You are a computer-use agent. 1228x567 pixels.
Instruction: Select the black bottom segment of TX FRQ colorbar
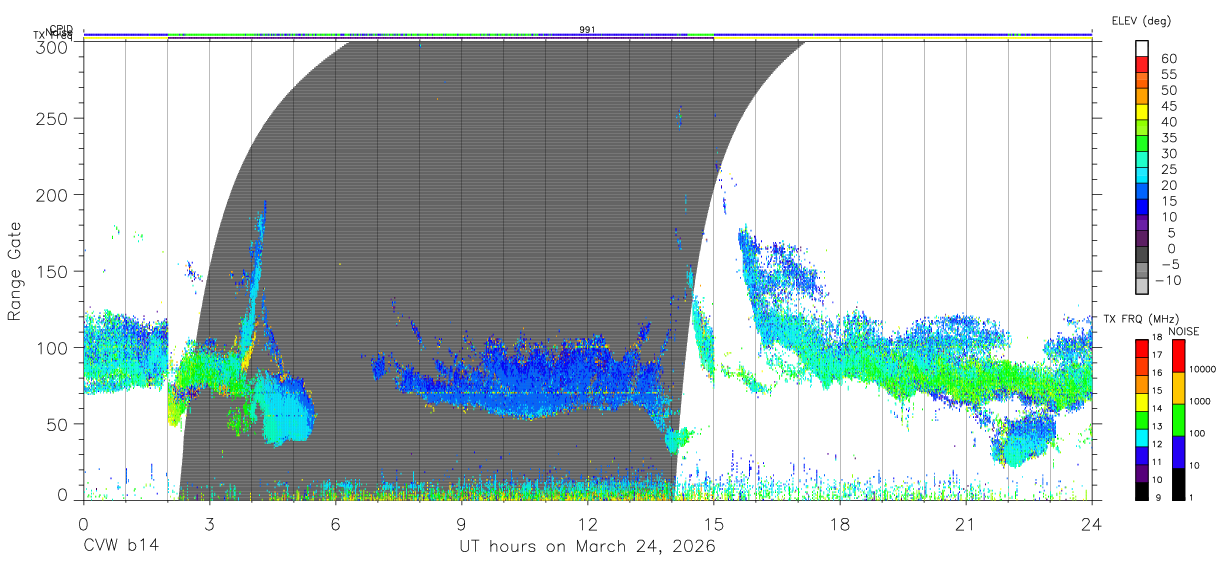coord(1142,490)
